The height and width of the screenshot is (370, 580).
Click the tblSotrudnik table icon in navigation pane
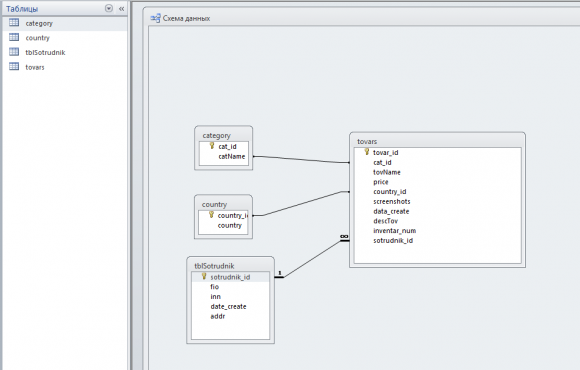(14, 52)
